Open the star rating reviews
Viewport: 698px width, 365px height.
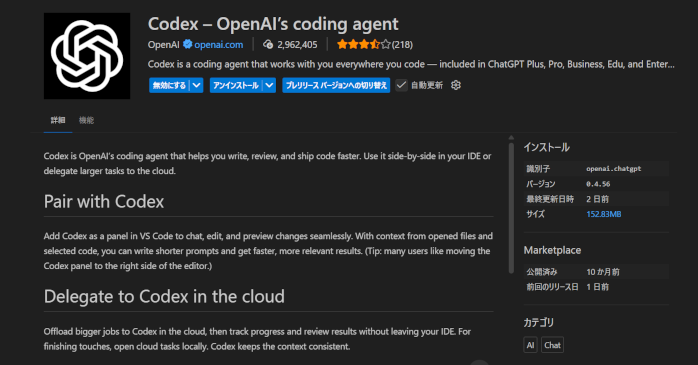pos(364,45)
